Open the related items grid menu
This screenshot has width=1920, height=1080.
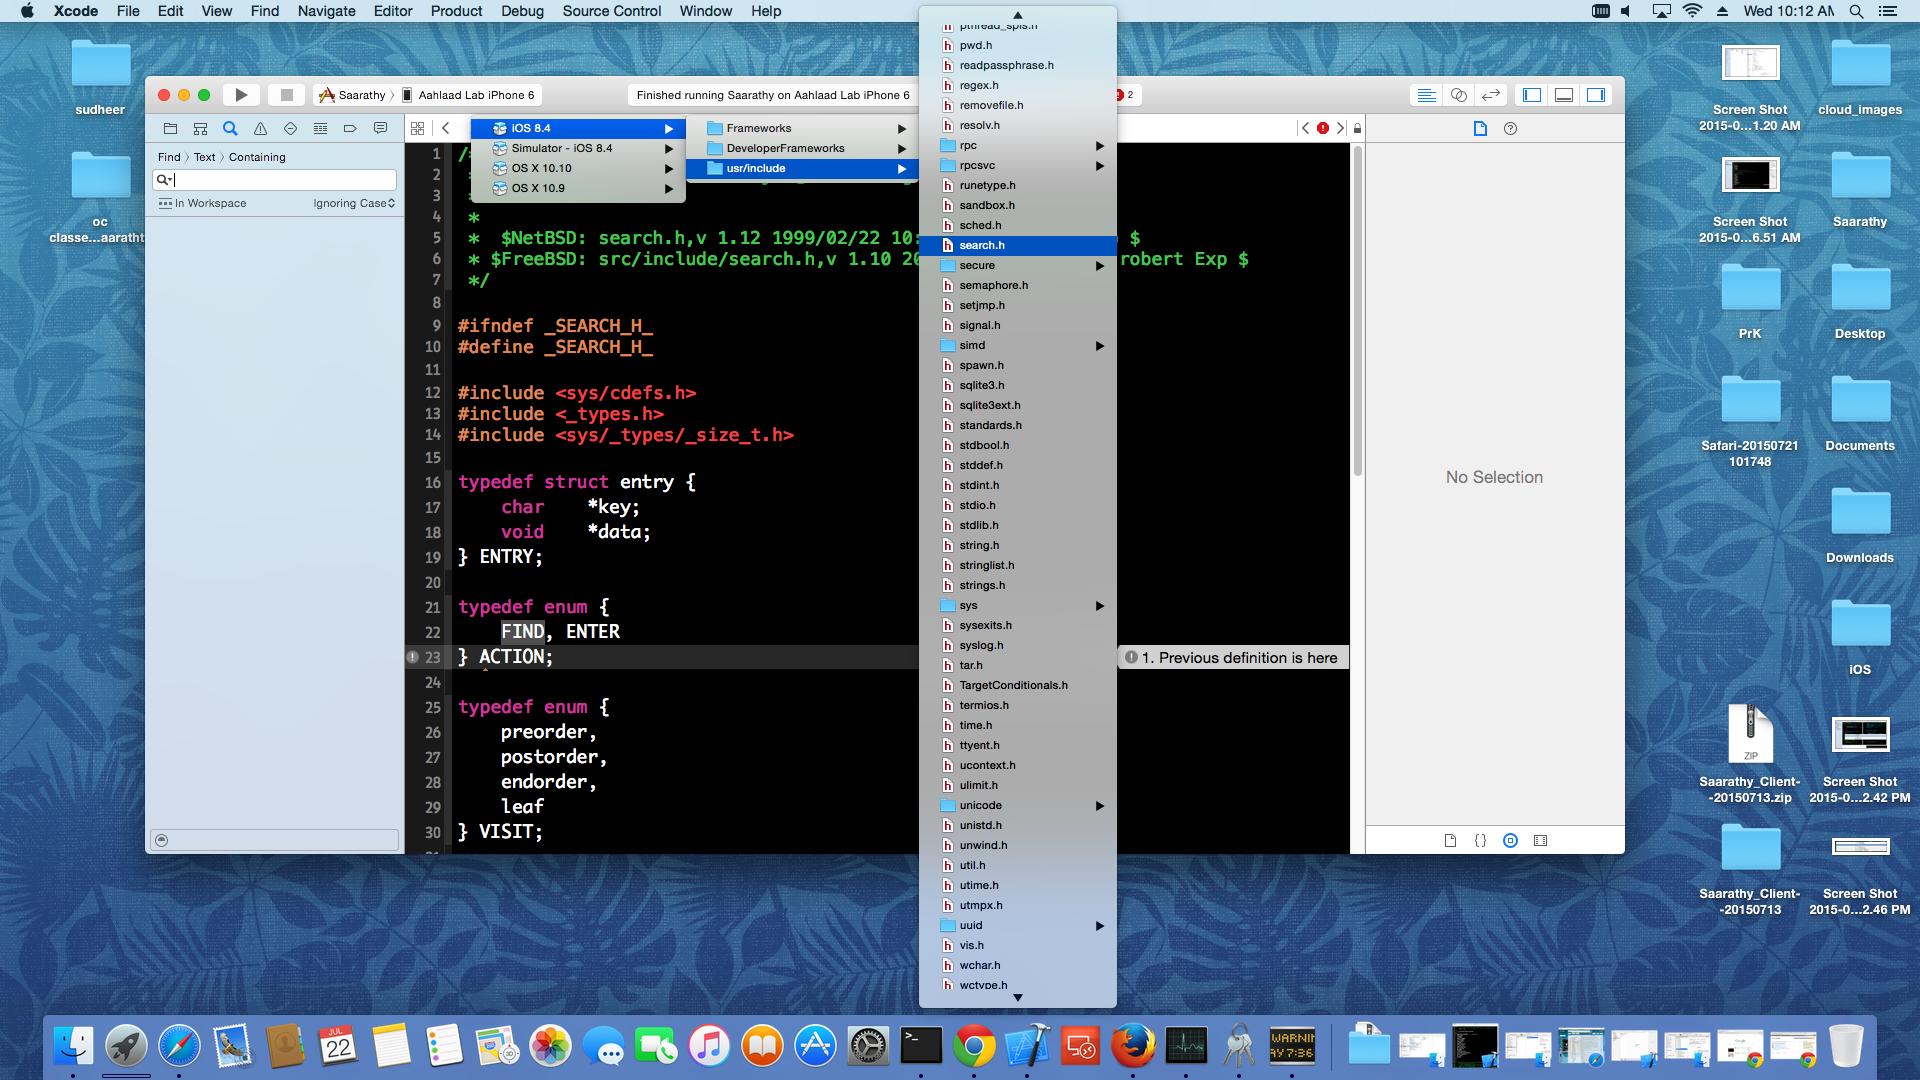pos(417,128)
